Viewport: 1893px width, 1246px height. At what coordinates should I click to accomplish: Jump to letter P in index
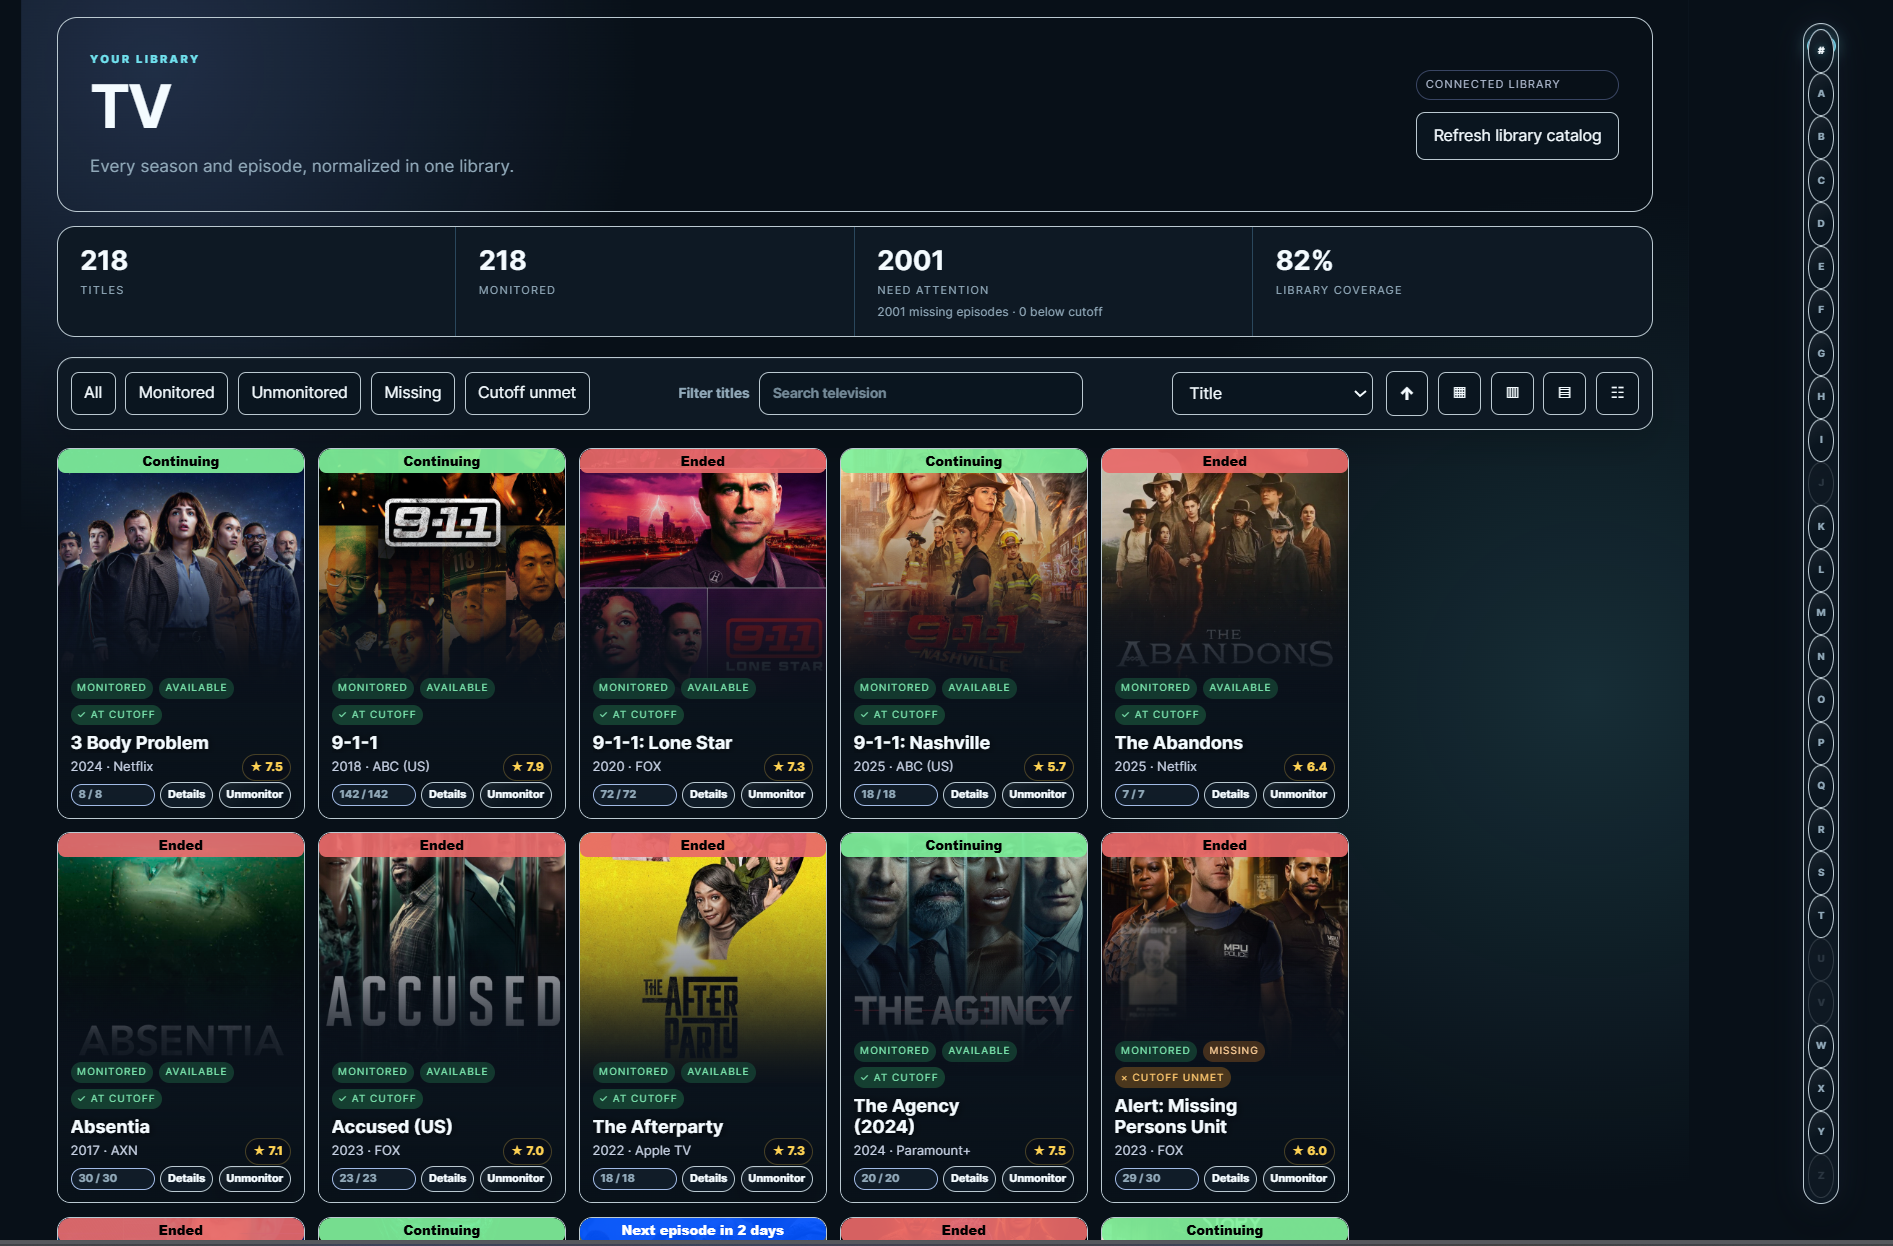pos(1821,742)
